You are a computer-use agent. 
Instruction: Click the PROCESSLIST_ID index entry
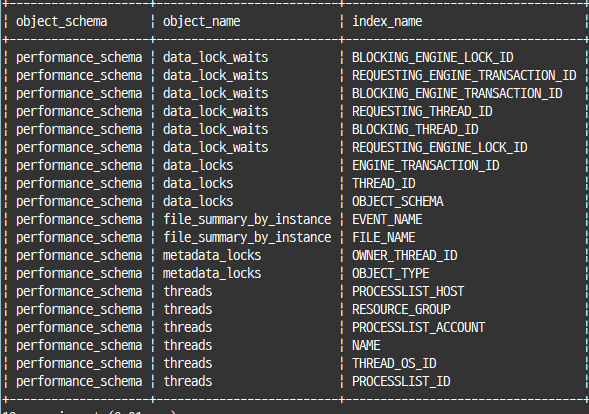coord(401,382)
